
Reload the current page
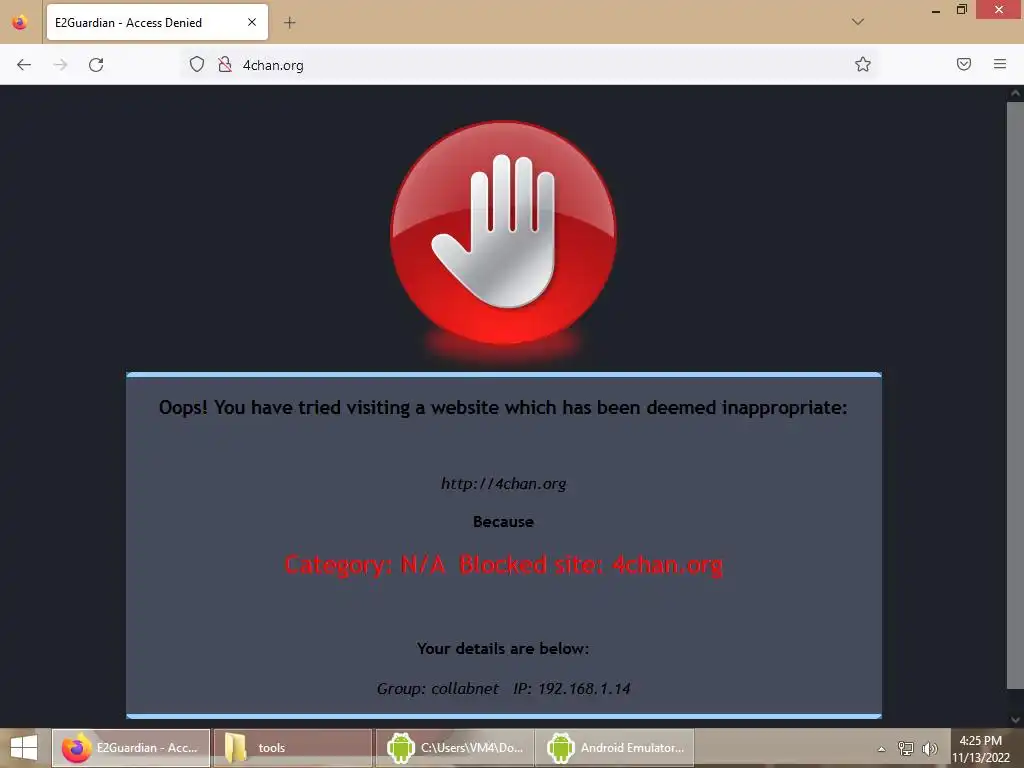(96, 65)
